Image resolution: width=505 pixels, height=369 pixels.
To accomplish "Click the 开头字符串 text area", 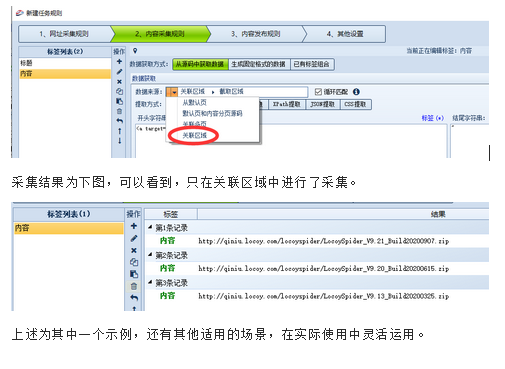I will pyautogui.click(x=291, y=140).
